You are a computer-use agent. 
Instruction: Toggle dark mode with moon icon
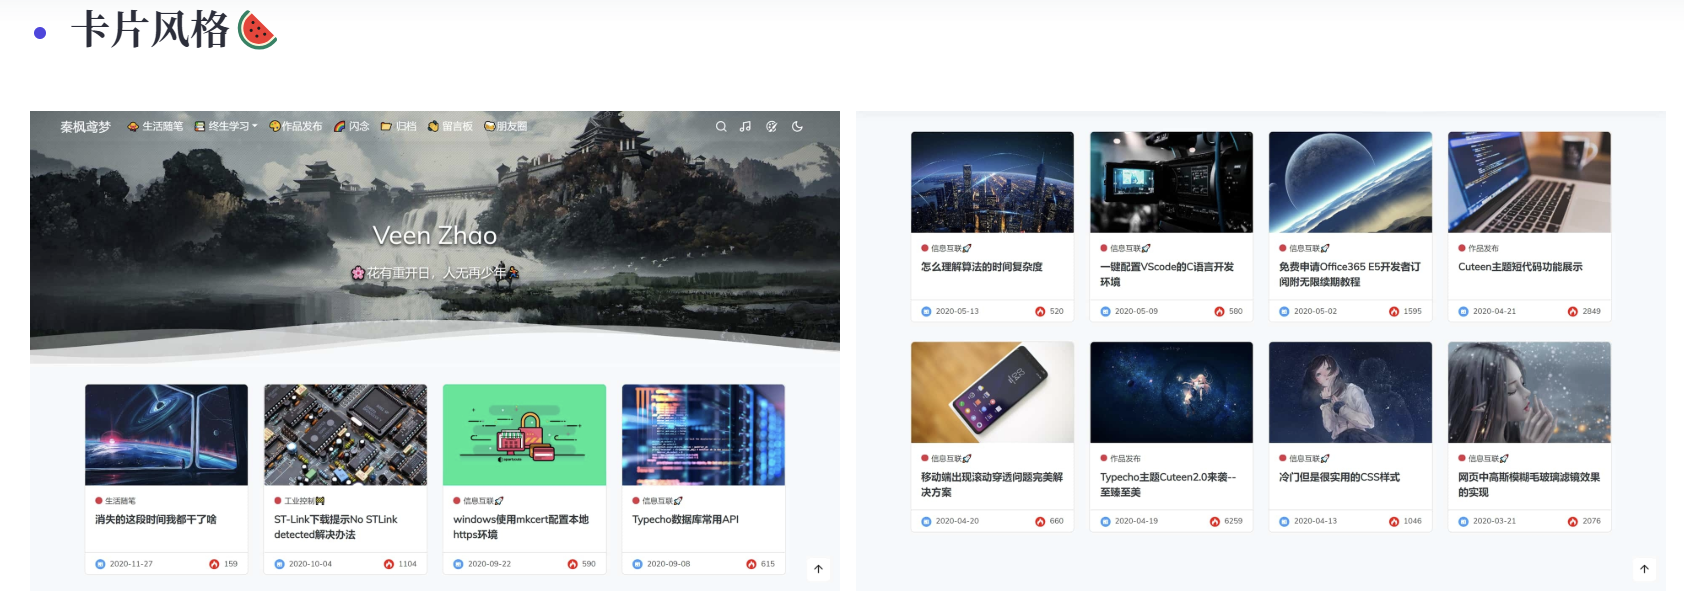click(797, 127)
